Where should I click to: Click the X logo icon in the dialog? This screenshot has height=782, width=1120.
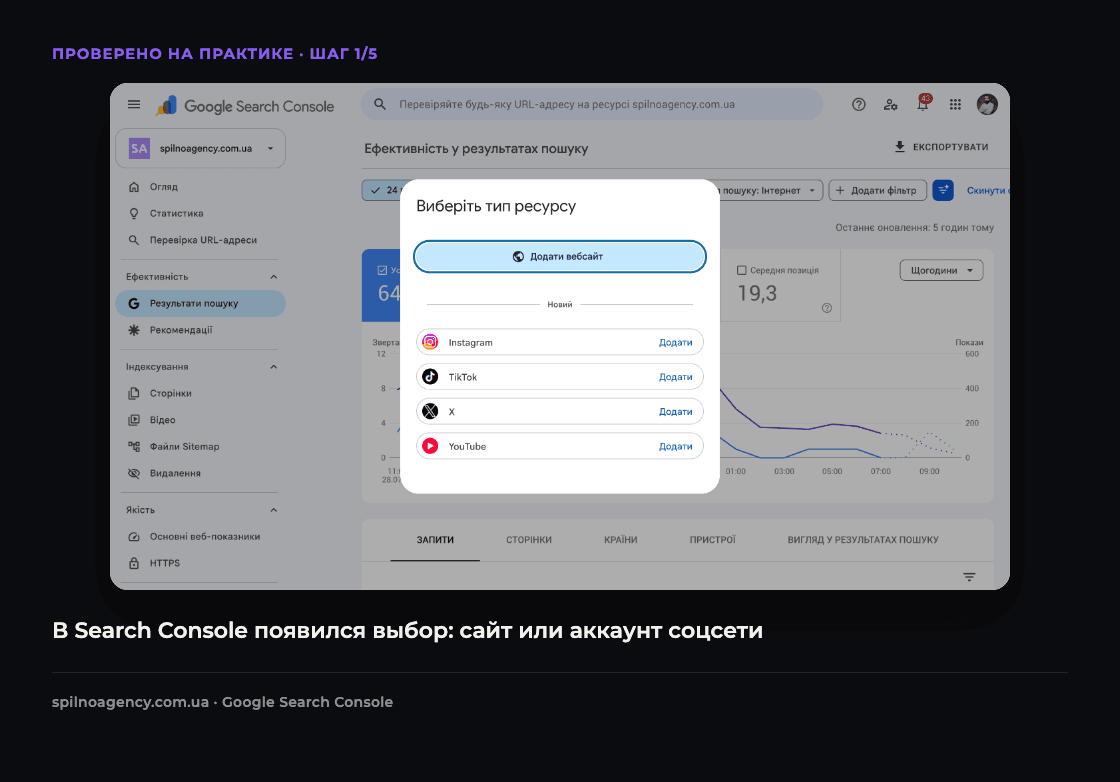[430, 411]
